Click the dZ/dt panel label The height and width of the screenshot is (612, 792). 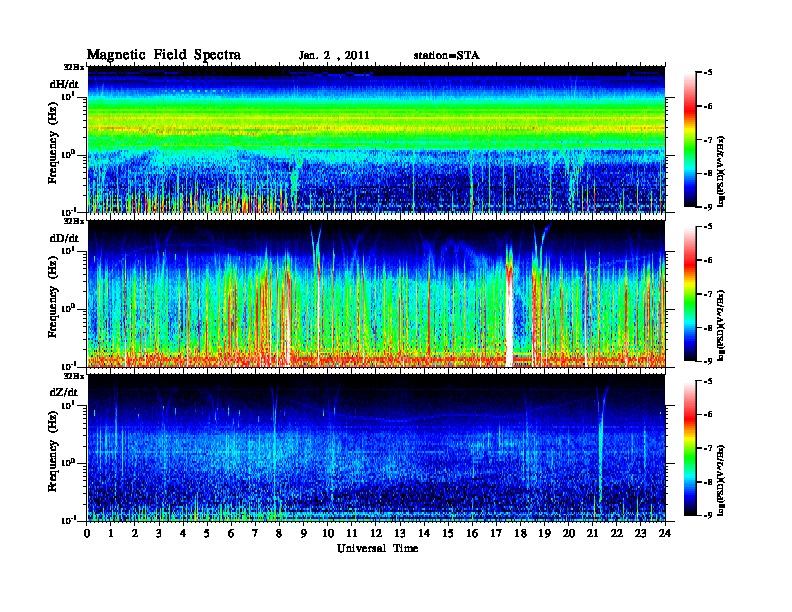64,392
